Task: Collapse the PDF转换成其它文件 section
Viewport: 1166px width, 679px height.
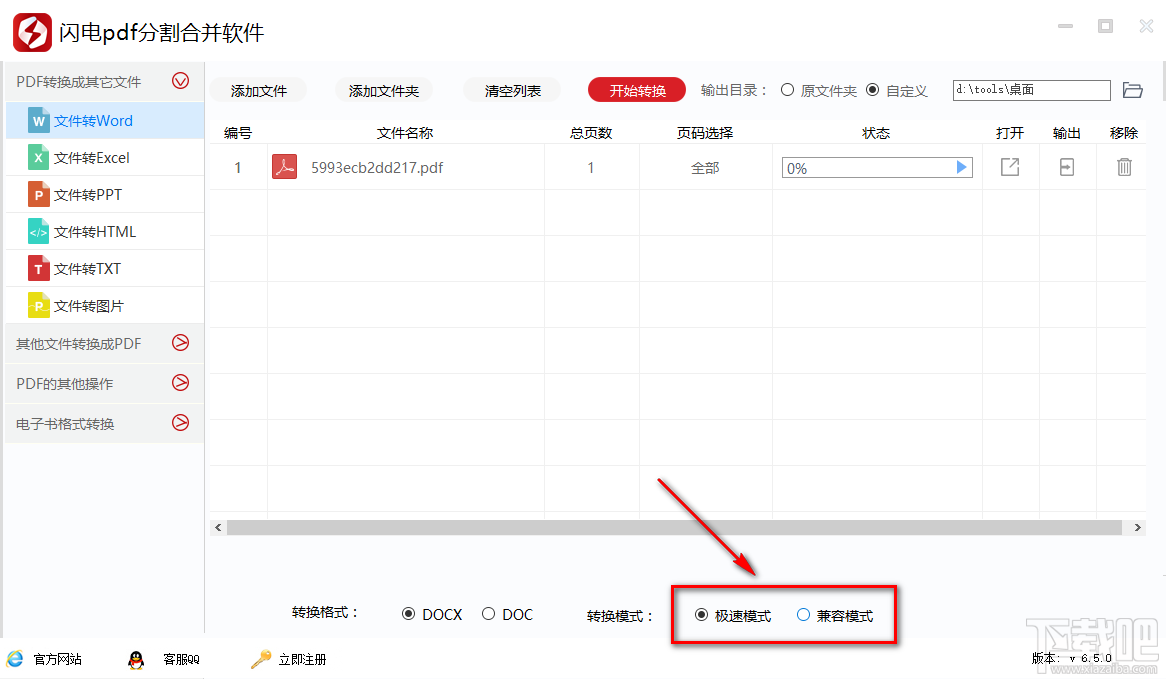Action: tap(180, 81)
